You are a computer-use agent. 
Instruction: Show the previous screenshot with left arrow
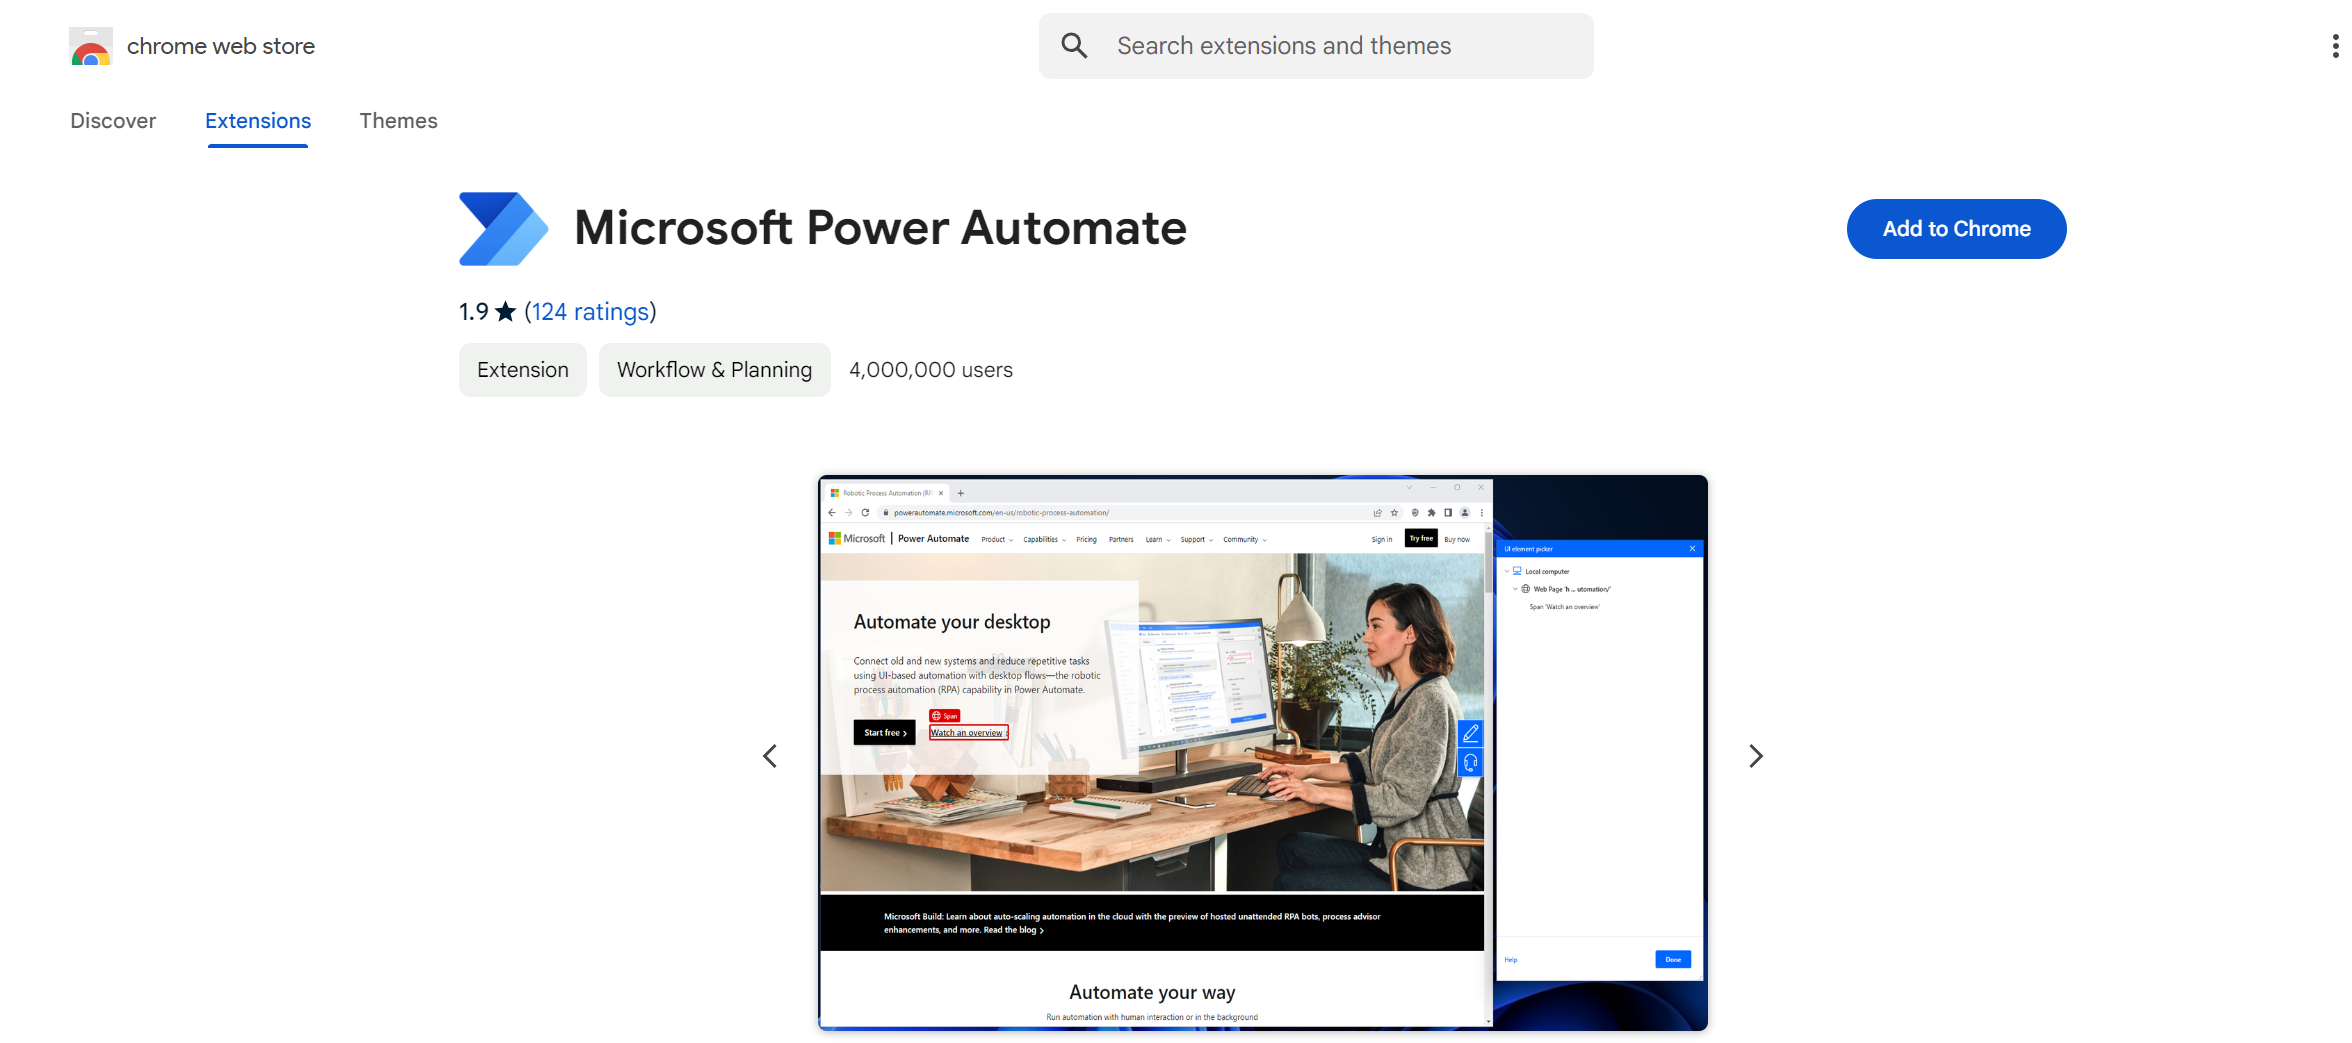coord(770,756)
